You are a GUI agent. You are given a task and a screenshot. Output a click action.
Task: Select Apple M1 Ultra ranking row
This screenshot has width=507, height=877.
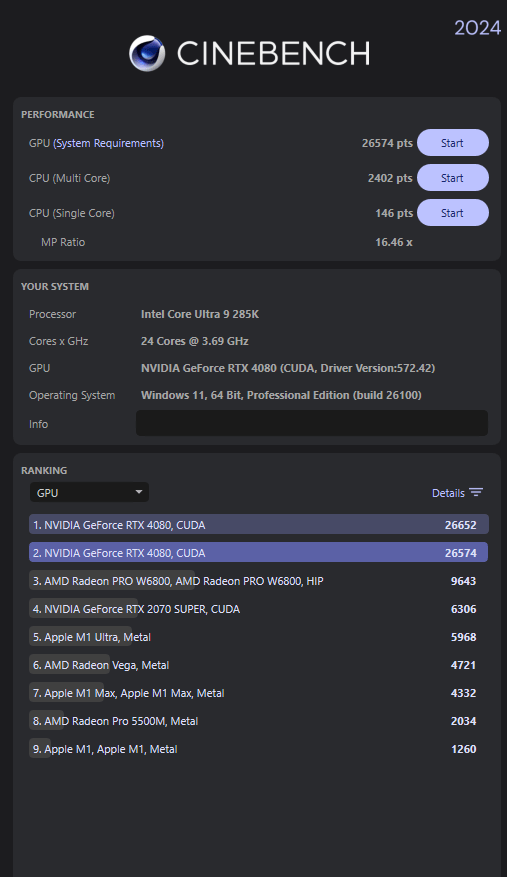coord(259,636)
